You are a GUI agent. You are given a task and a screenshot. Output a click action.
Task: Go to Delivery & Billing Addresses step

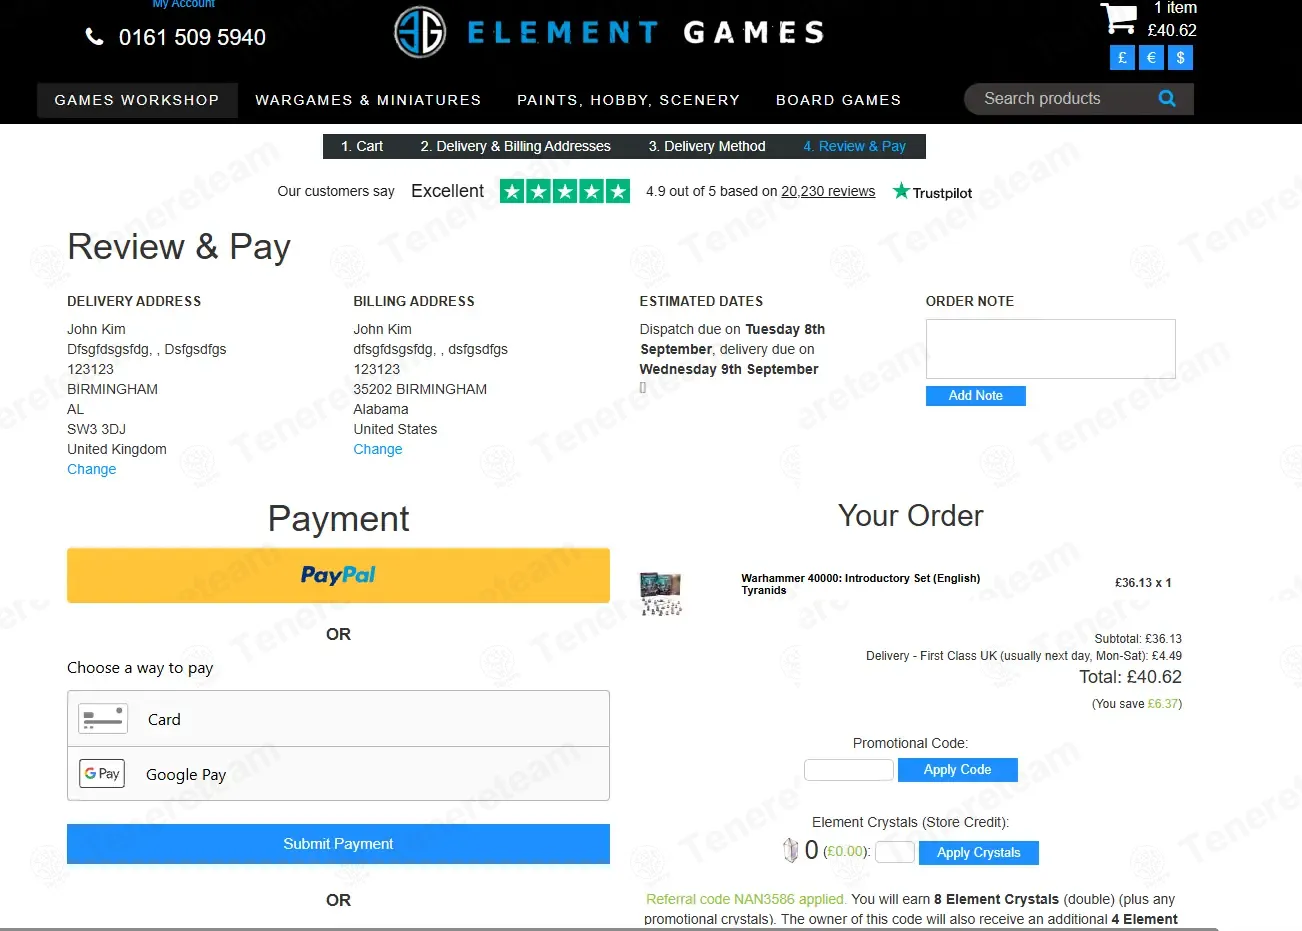click(515, 146)
